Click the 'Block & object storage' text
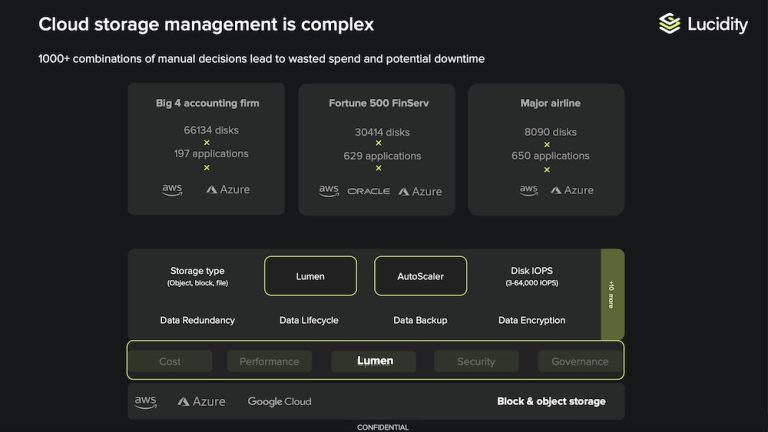This screenshot has height=432, width=768. 551,401
